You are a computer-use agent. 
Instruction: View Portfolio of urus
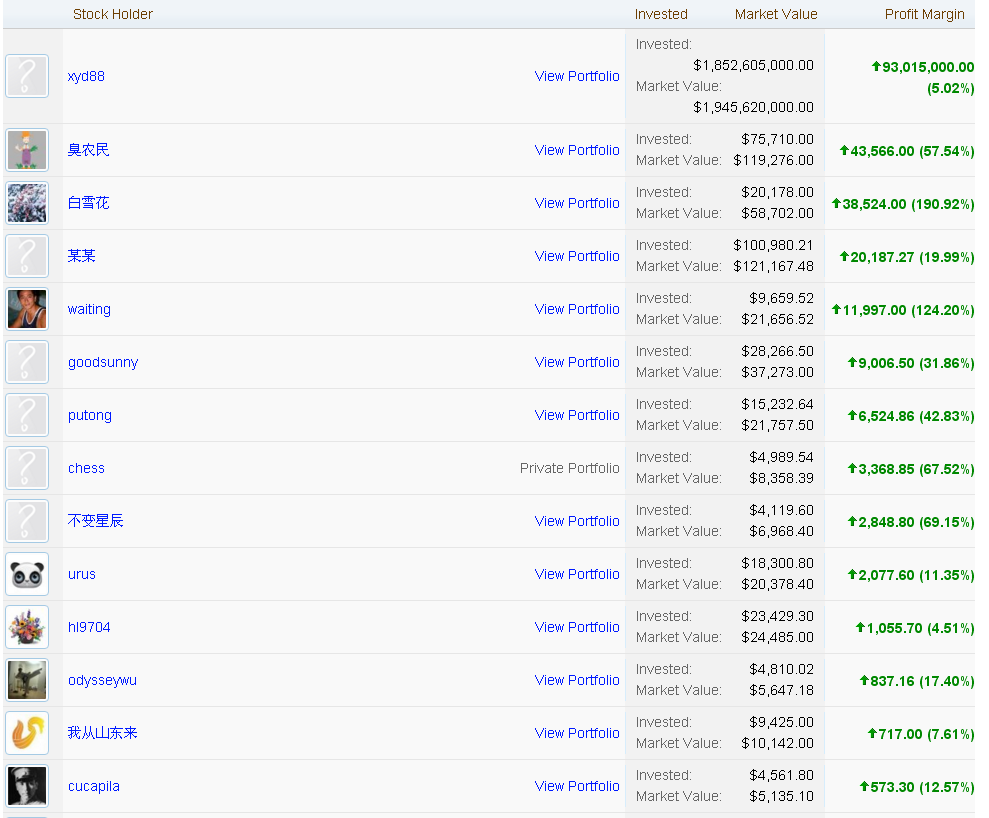pyautogui.click(x=577, y=574)
